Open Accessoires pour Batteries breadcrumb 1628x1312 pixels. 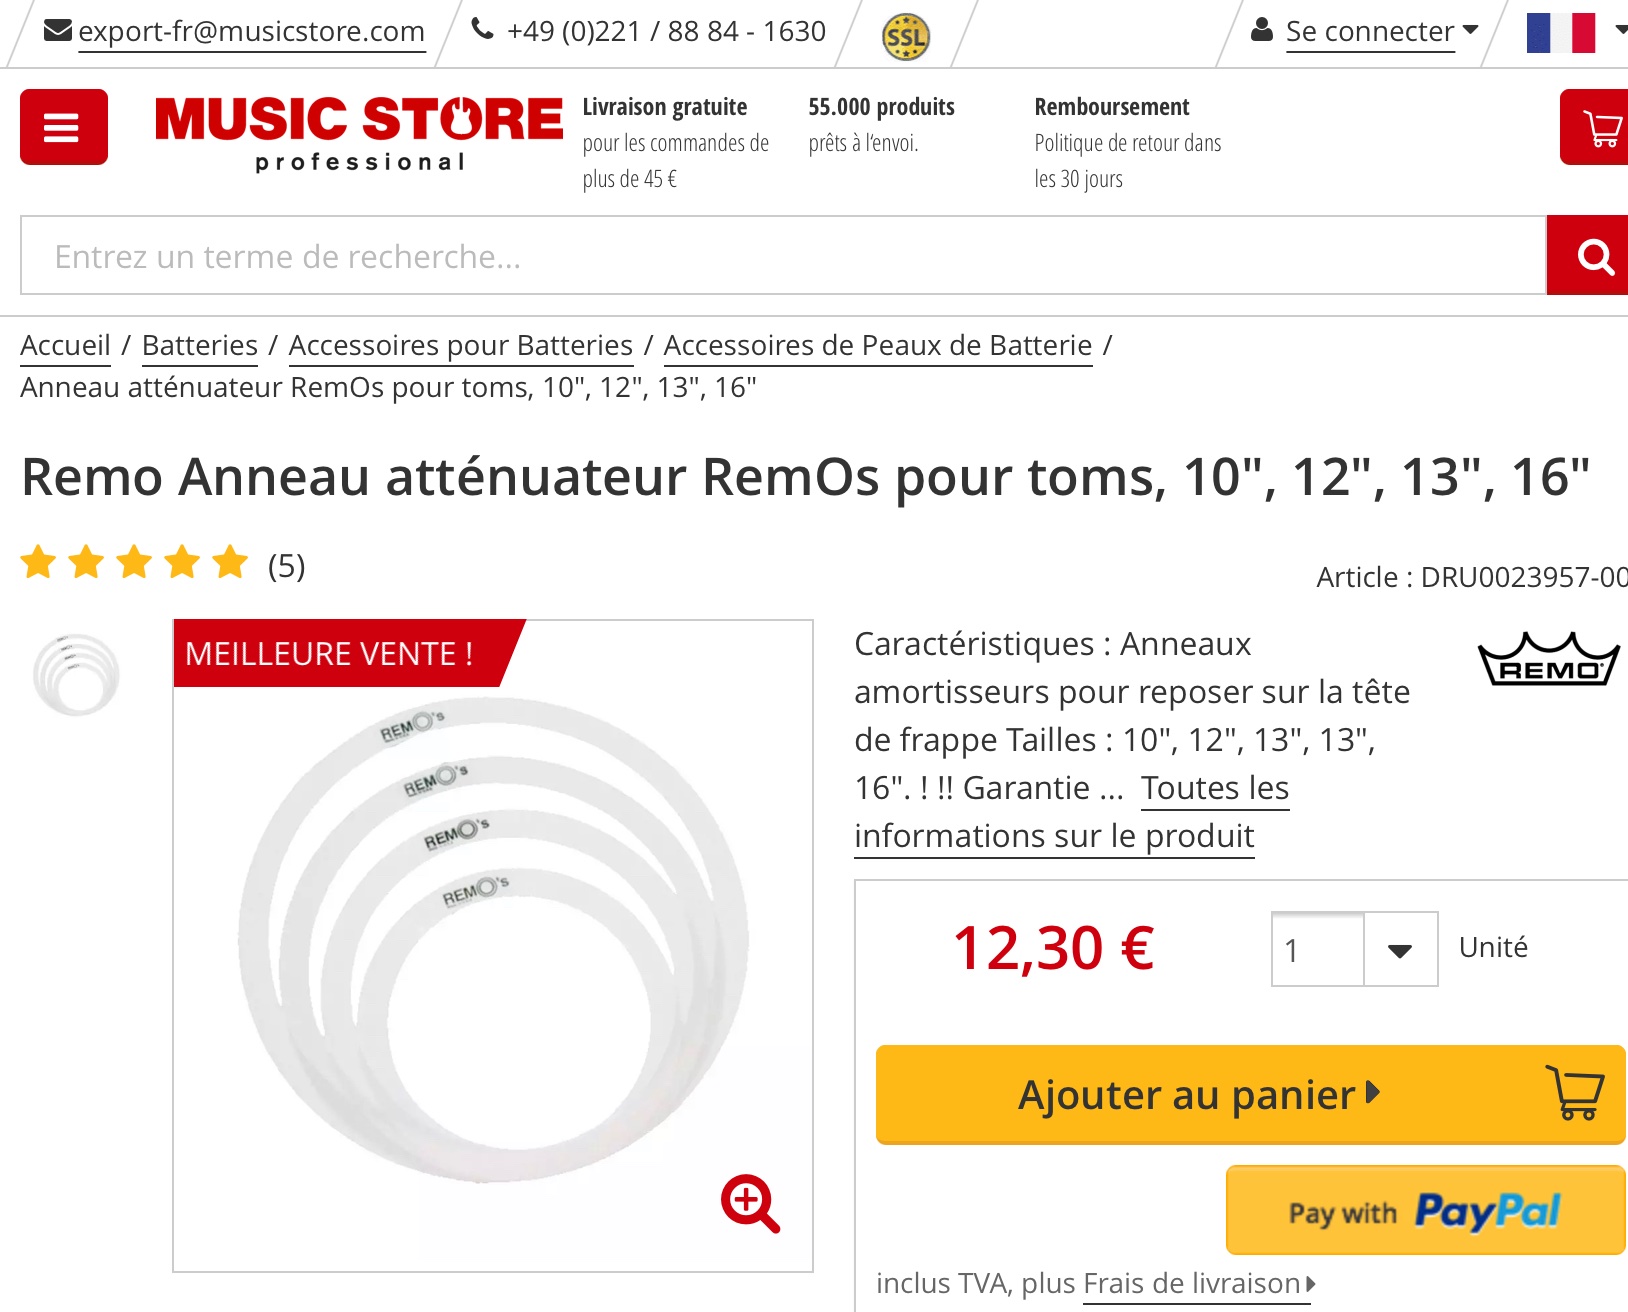(x=460, y=345)
